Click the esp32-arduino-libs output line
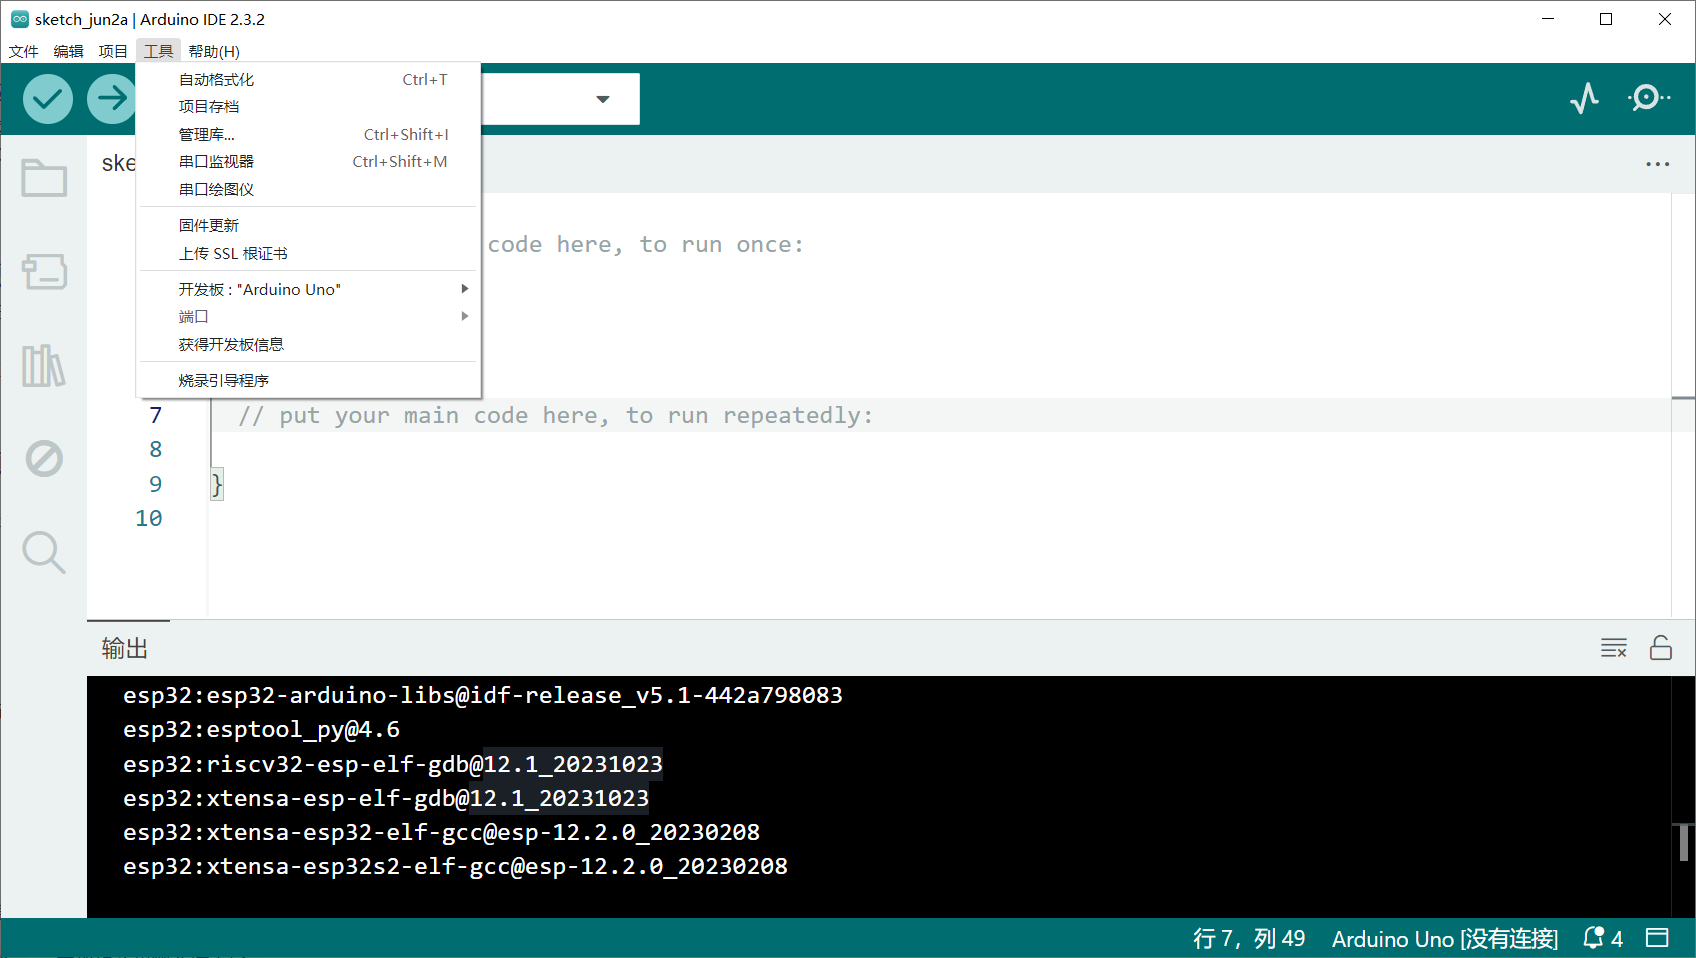Screen dimensions: 1696x958 tap(482, 695)
